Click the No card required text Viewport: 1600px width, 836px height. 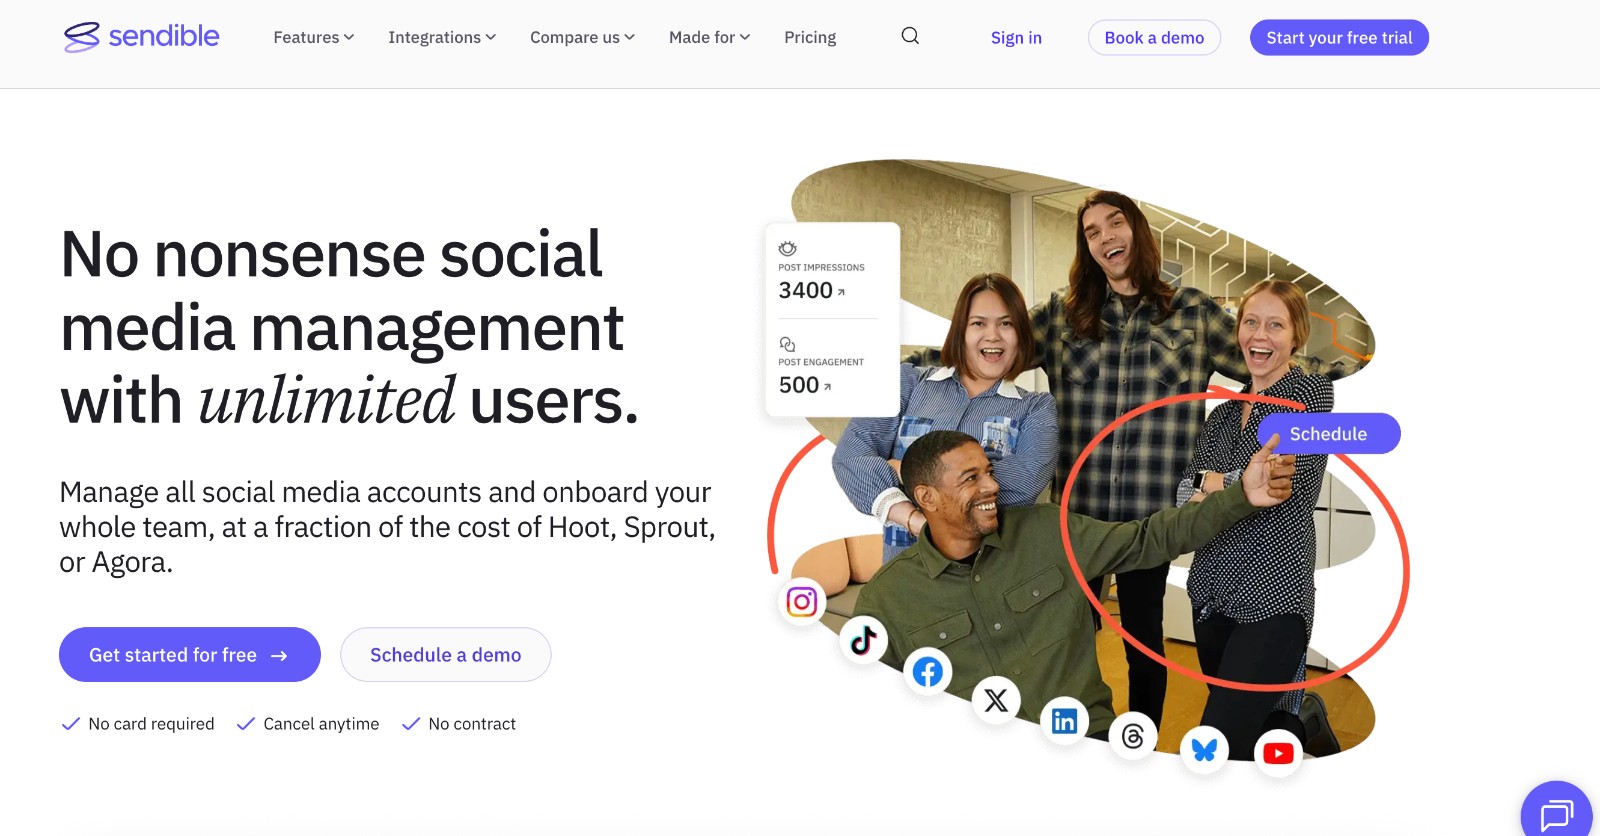(151, 724)
